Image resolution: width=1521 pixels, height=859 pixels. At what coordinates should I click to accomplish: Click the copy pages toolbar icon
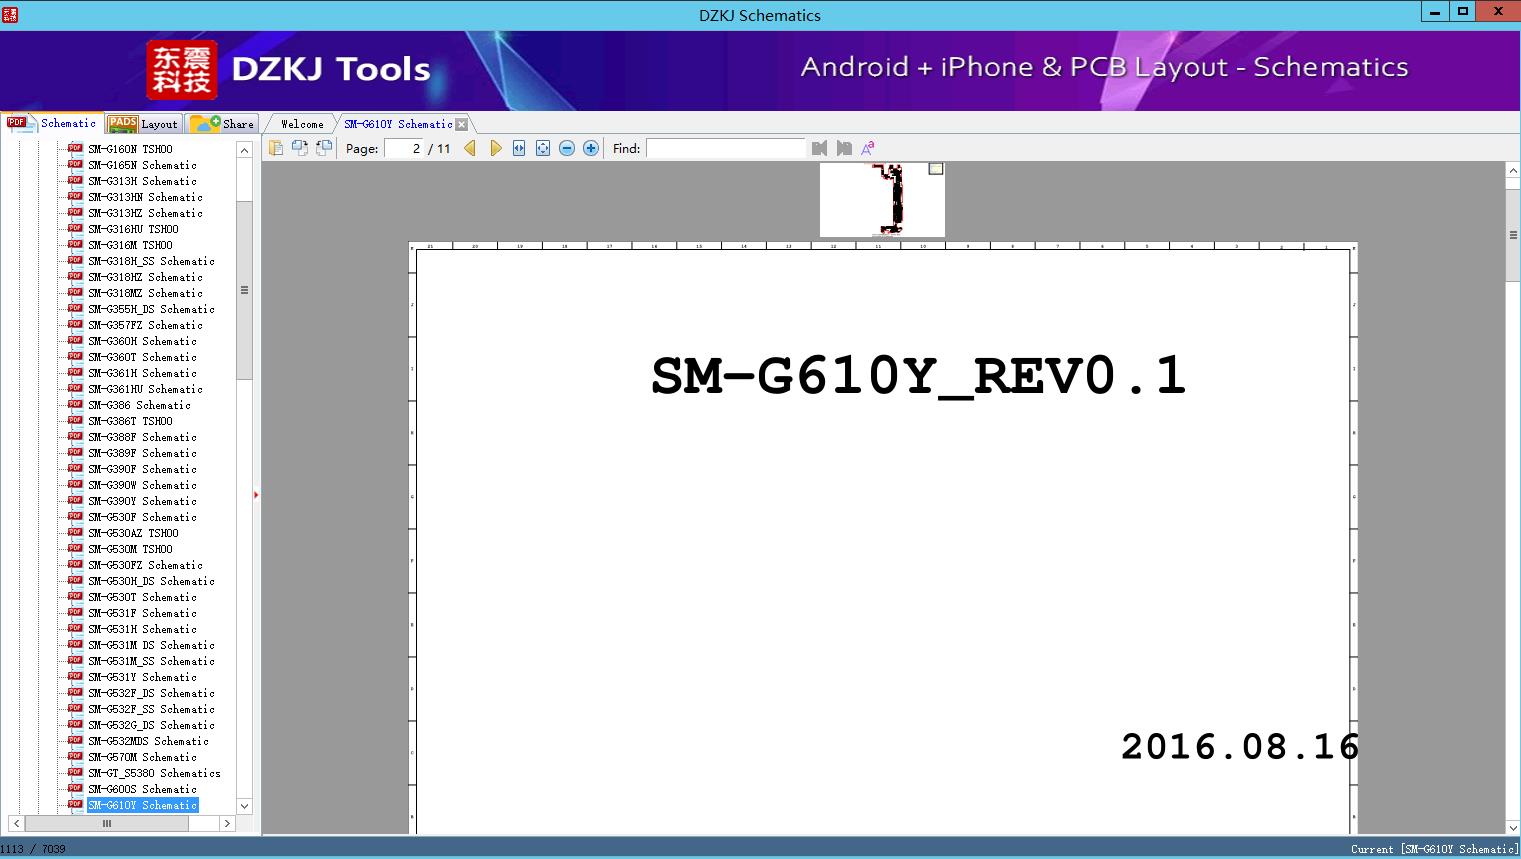pos(275,148)
